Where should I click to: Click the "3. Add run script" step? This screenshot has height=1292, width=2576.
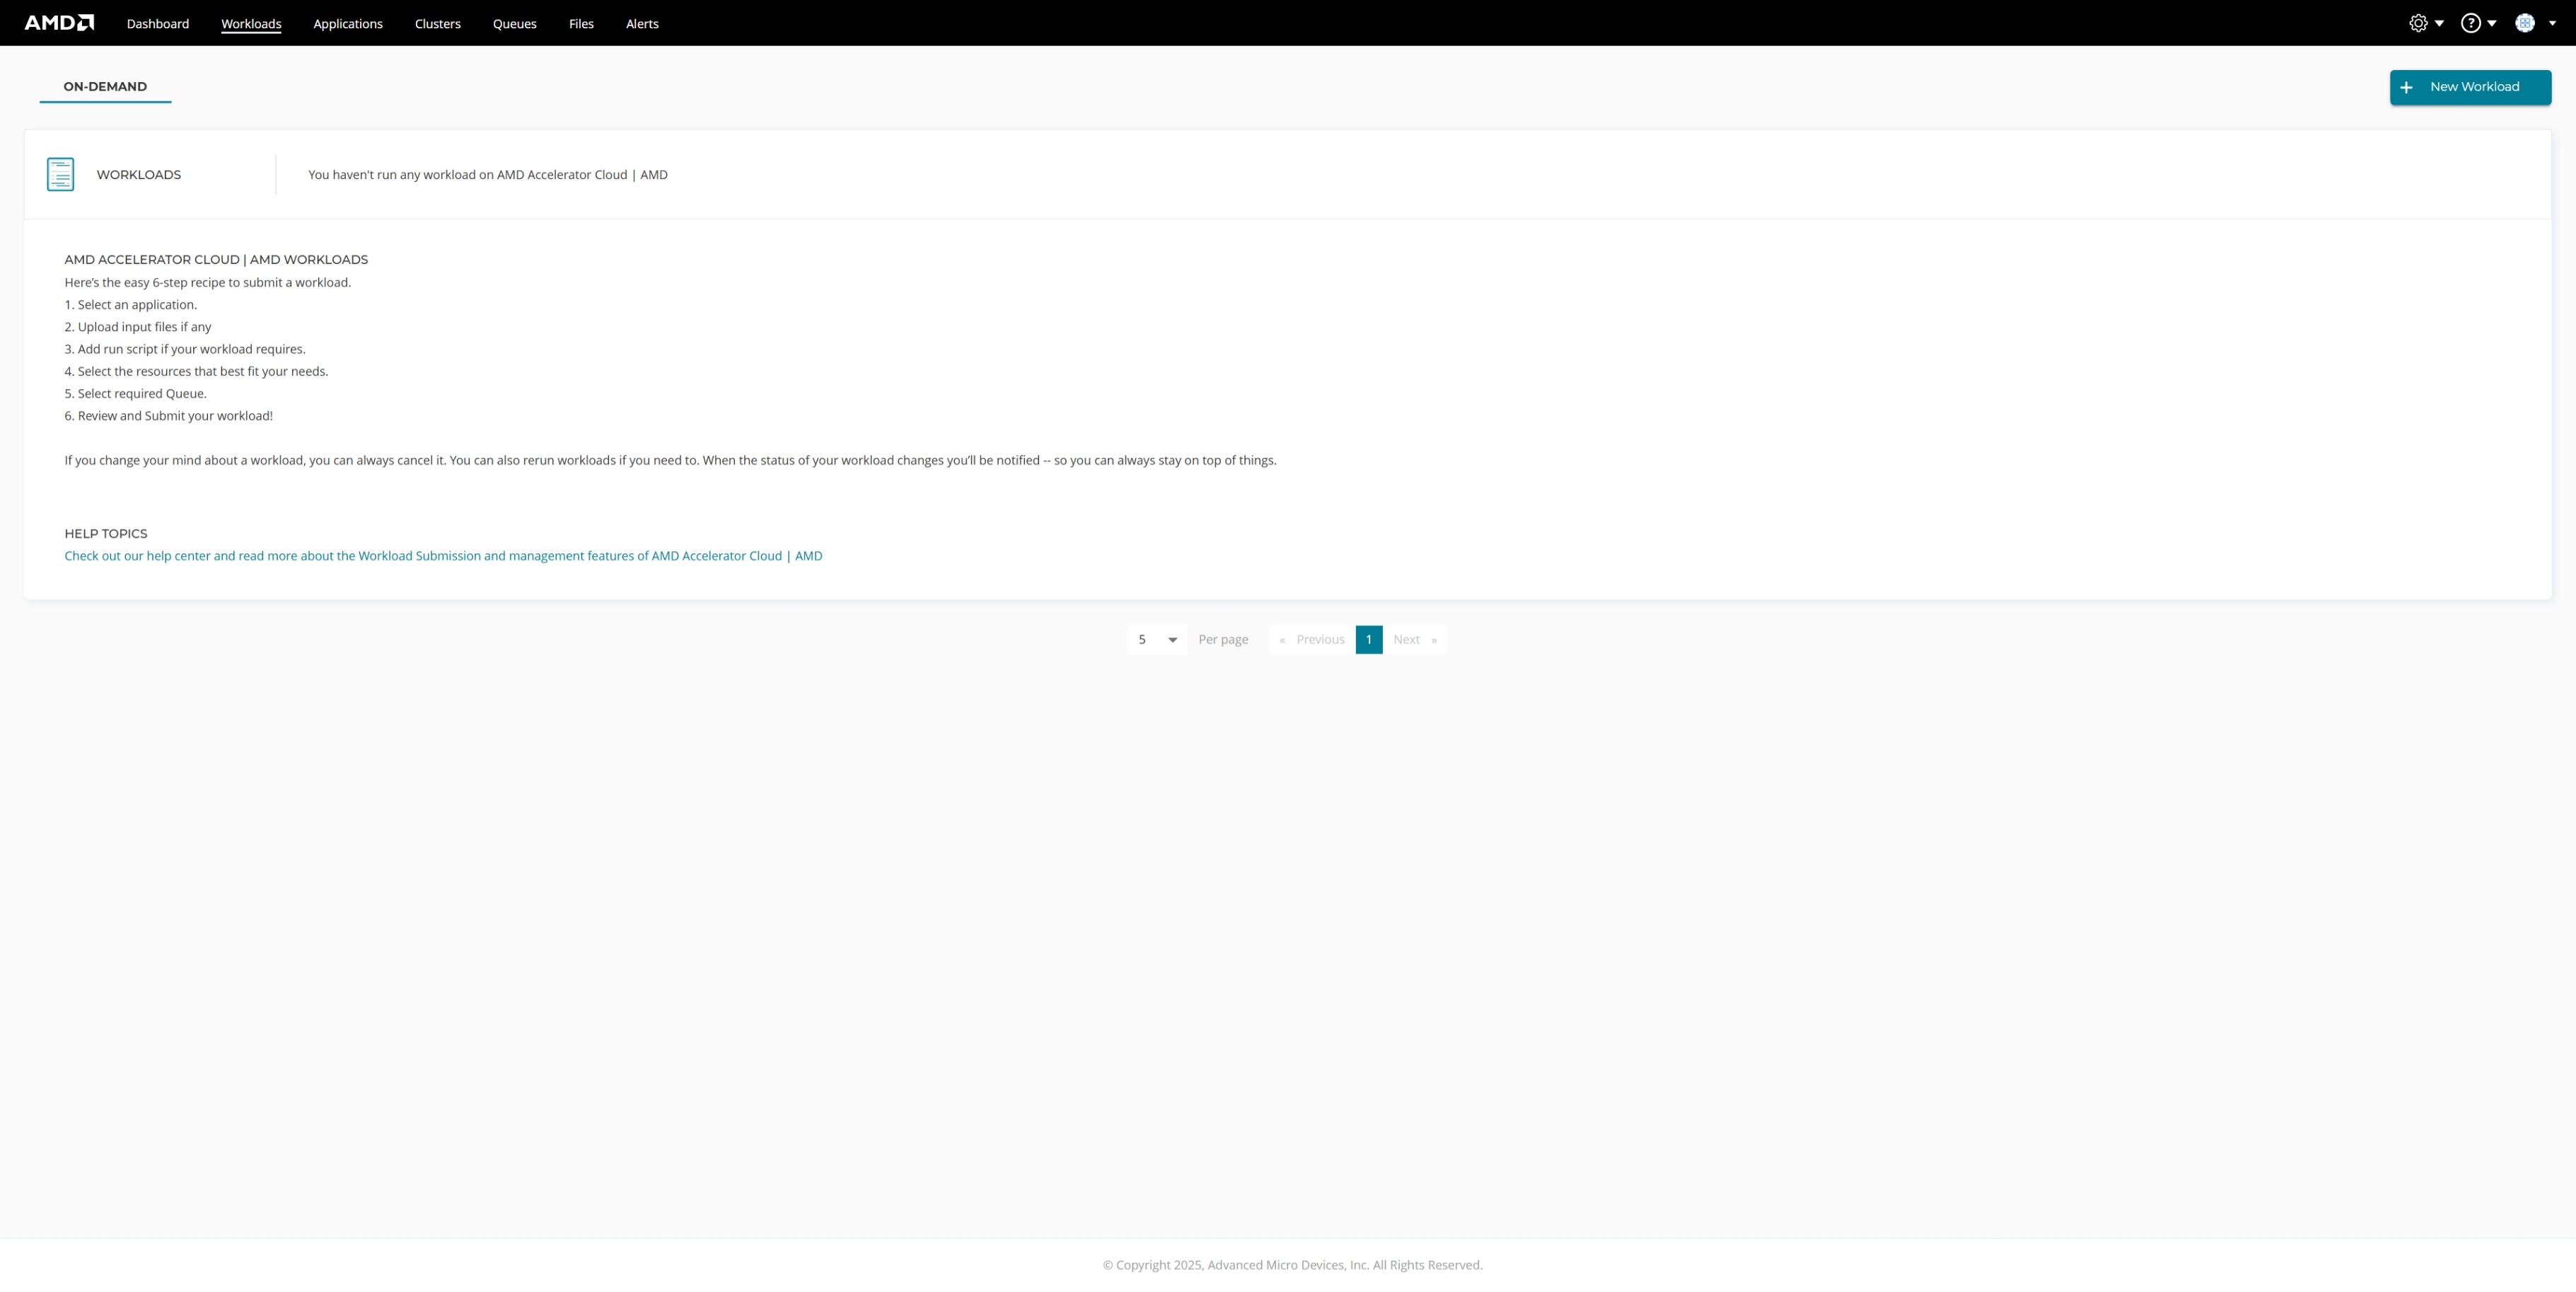pos(185,349)
